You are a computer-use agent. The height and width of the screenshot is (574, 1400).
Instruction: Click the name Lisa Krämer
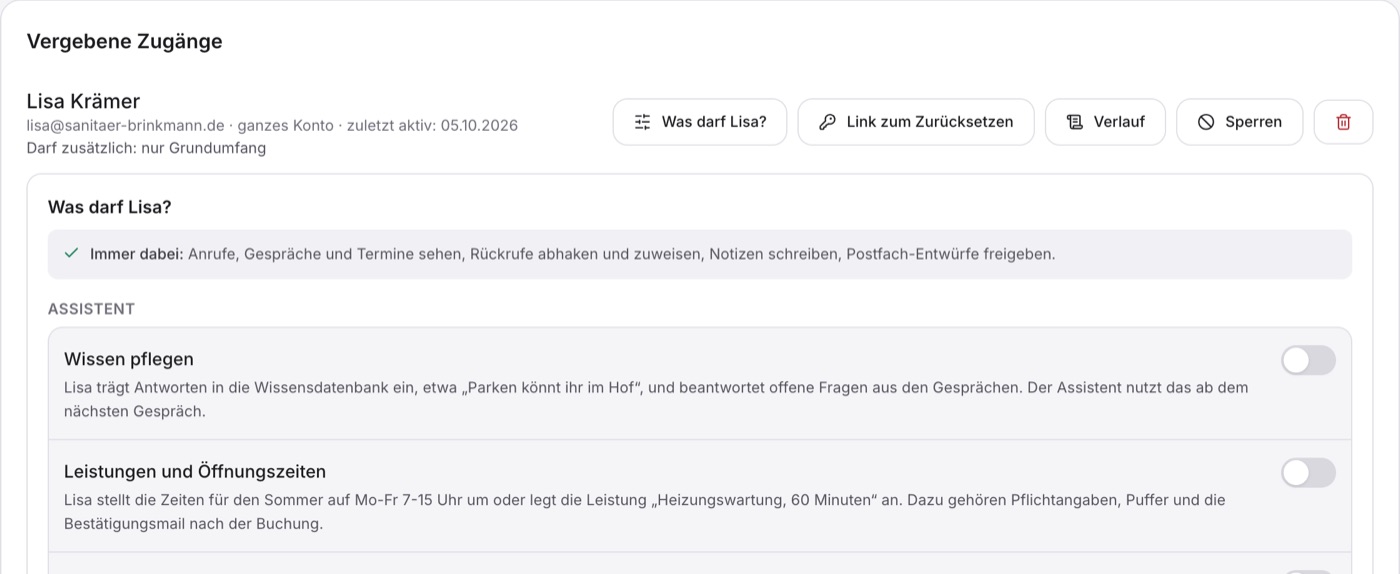(83, 101)
